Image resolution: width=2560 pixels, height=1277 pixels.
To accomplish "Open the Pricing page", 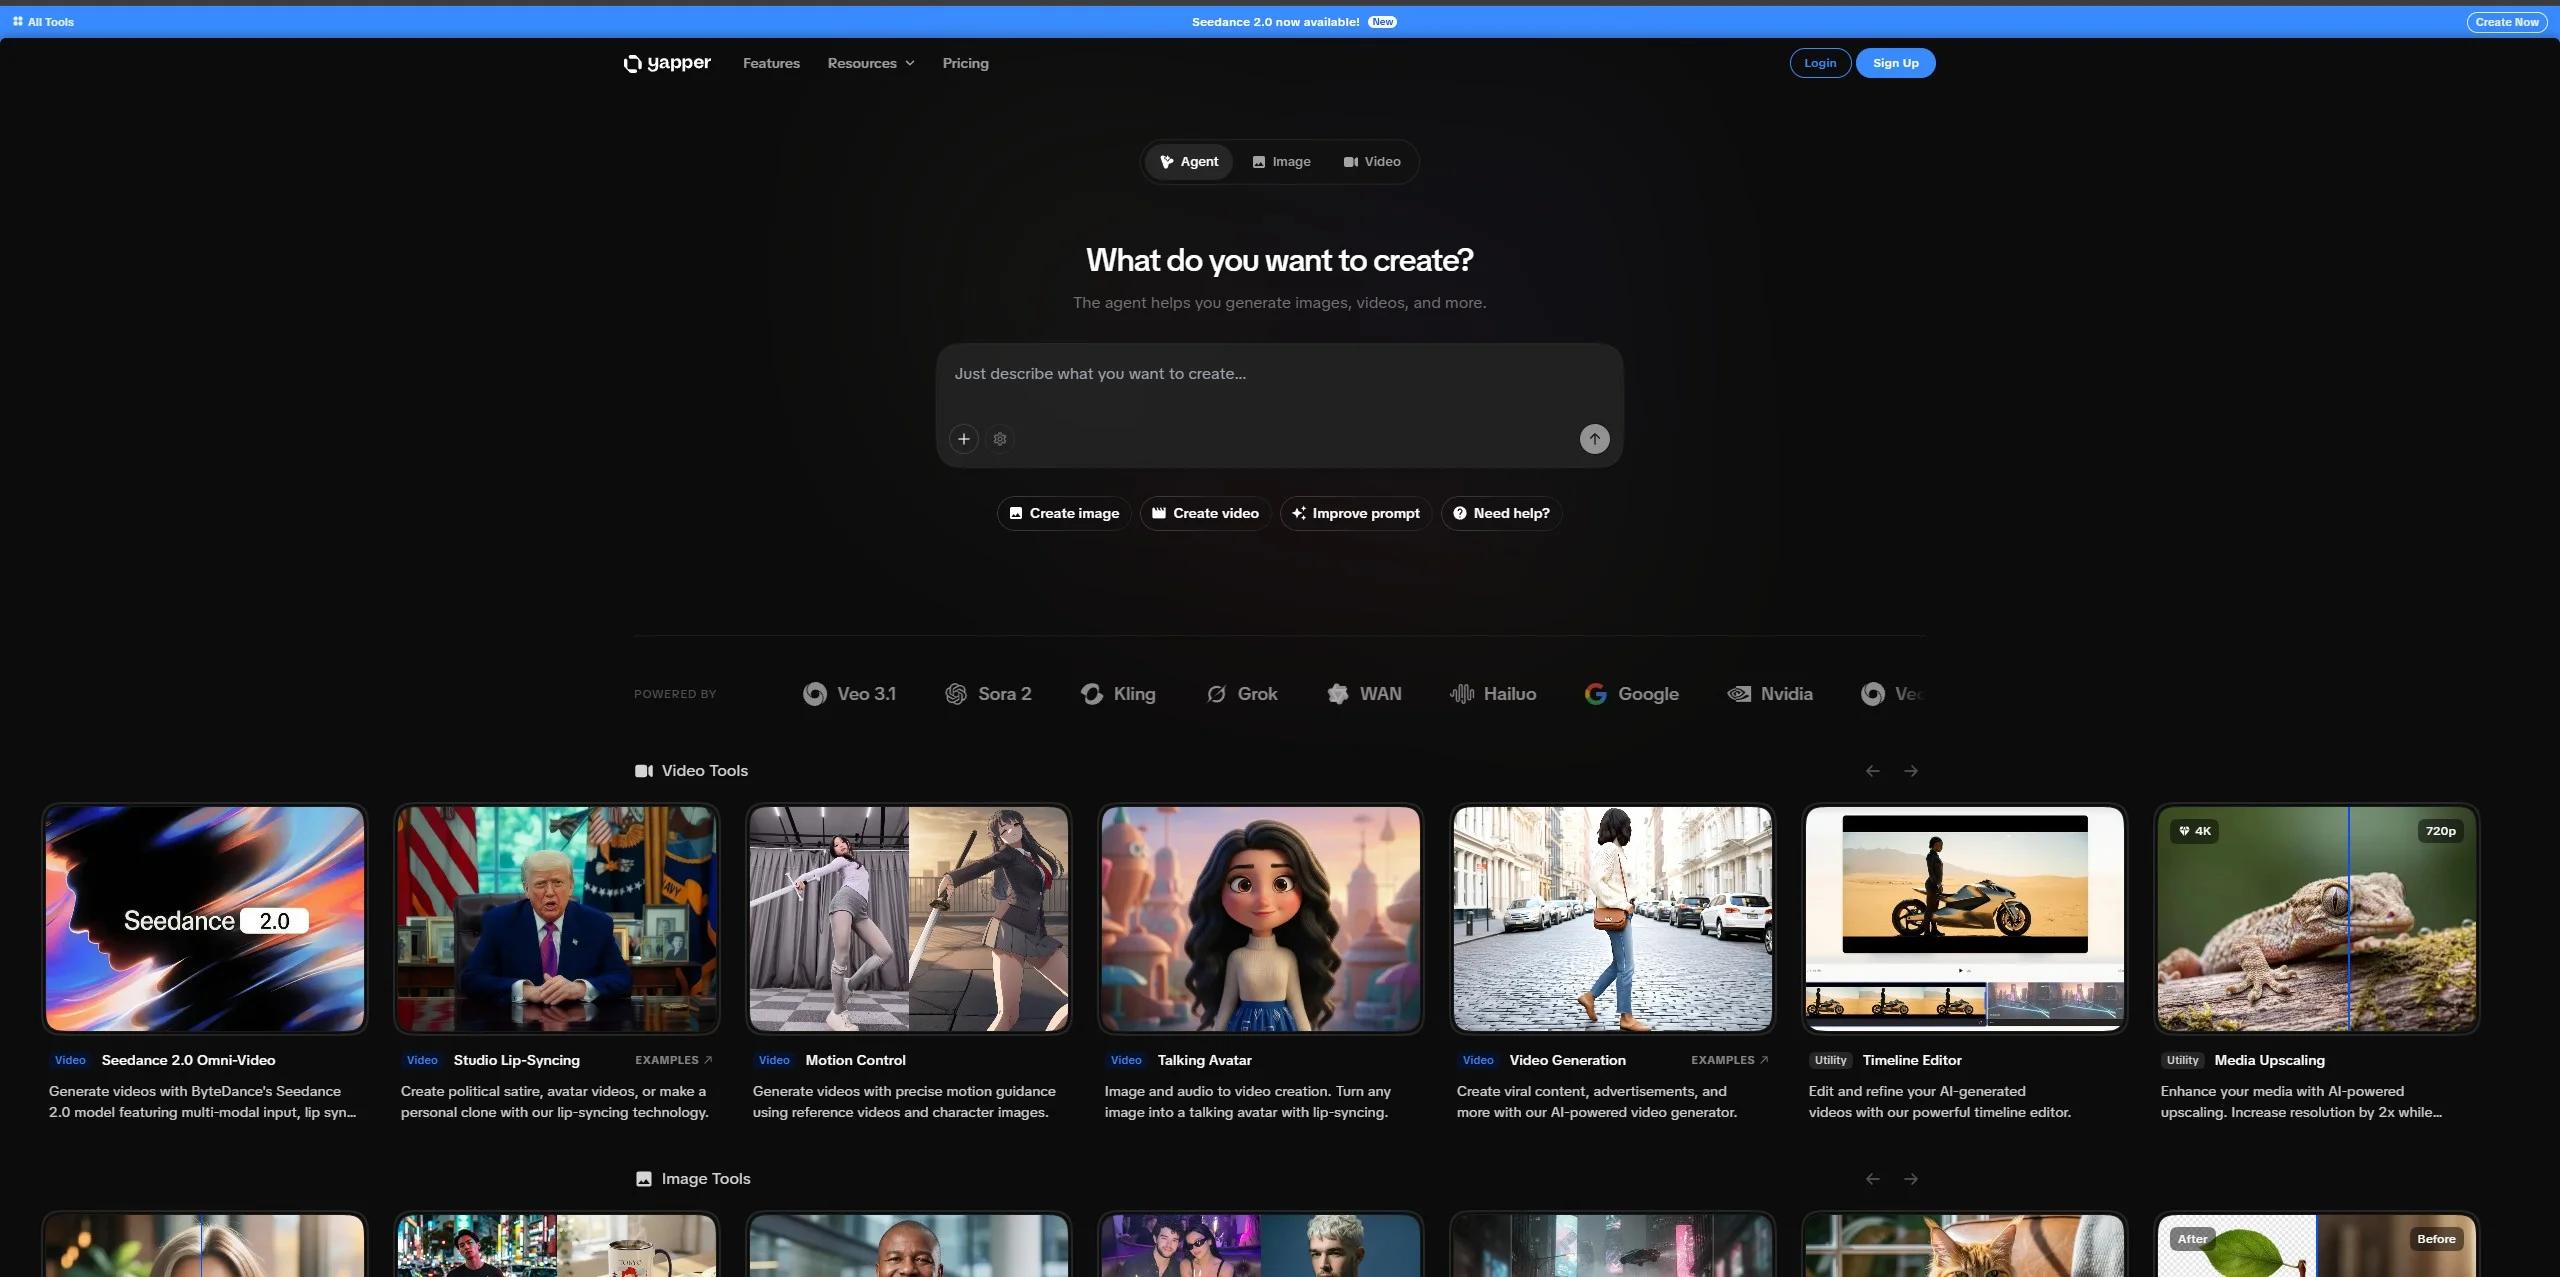I will tap(965, 63).
